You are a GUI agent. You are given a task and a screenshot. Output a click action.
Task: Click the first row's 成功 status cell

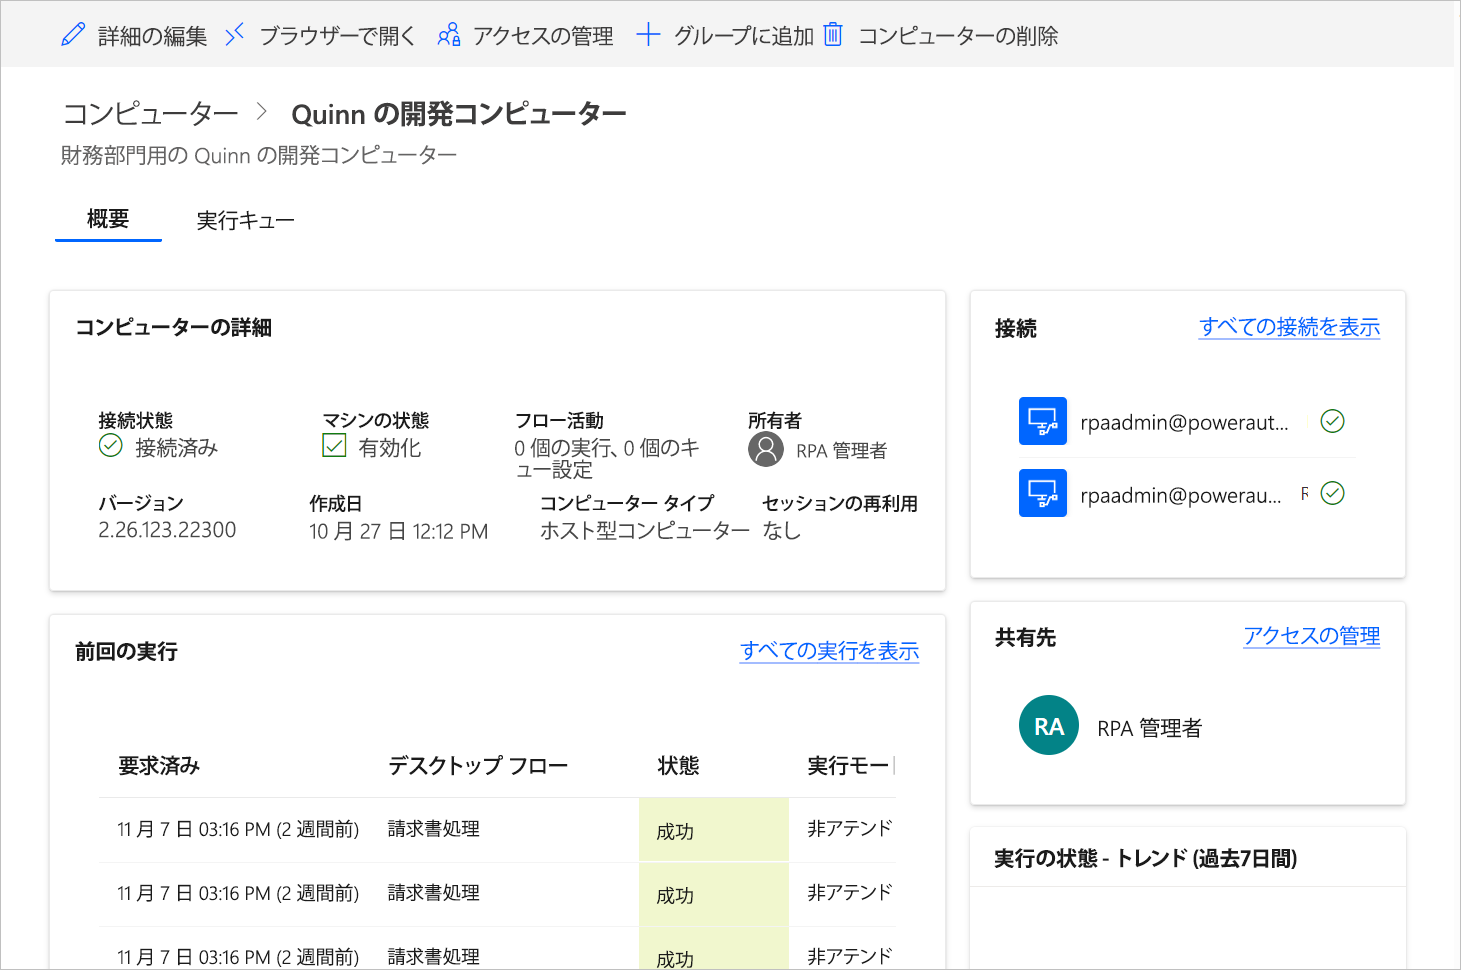714,830
